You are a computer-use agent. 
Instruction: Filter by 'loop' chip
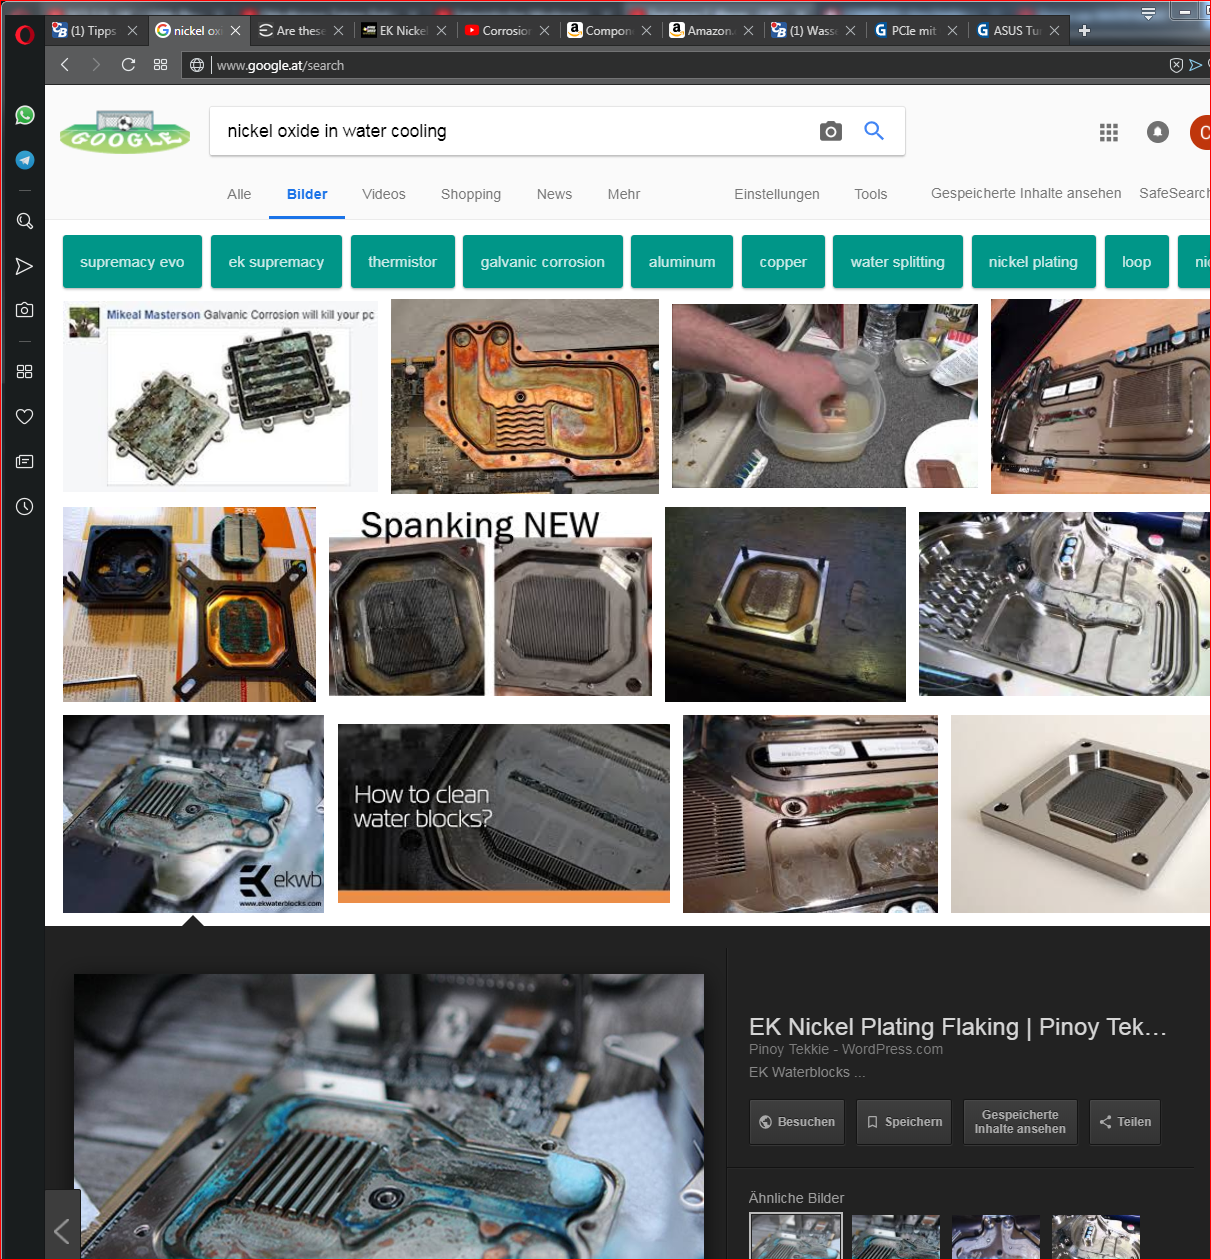pos(1137,262)
